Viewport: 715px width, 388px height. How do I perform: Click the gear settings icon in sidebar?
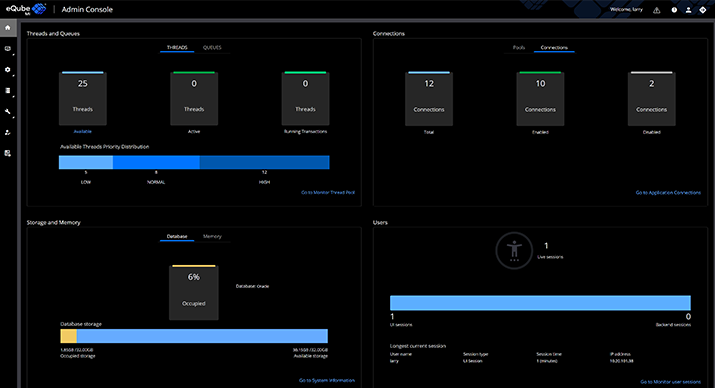pos(7,70)
